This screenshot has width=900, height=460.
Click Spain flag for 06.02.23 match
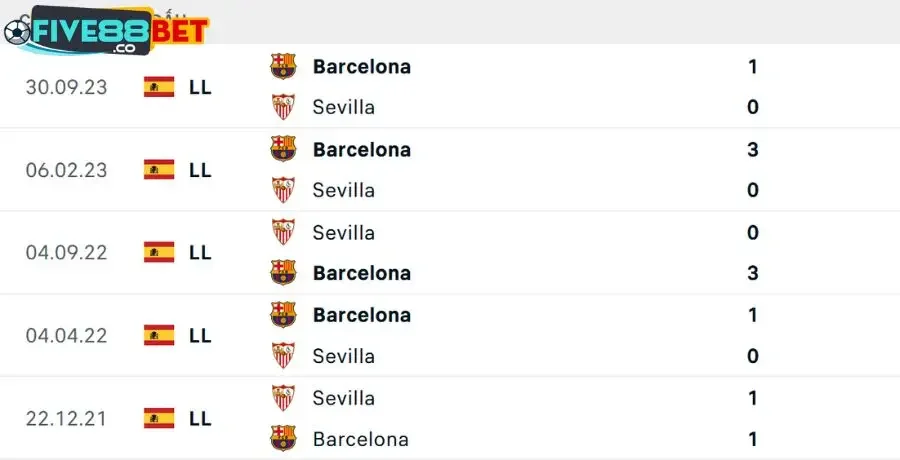(x=159, y=170)
